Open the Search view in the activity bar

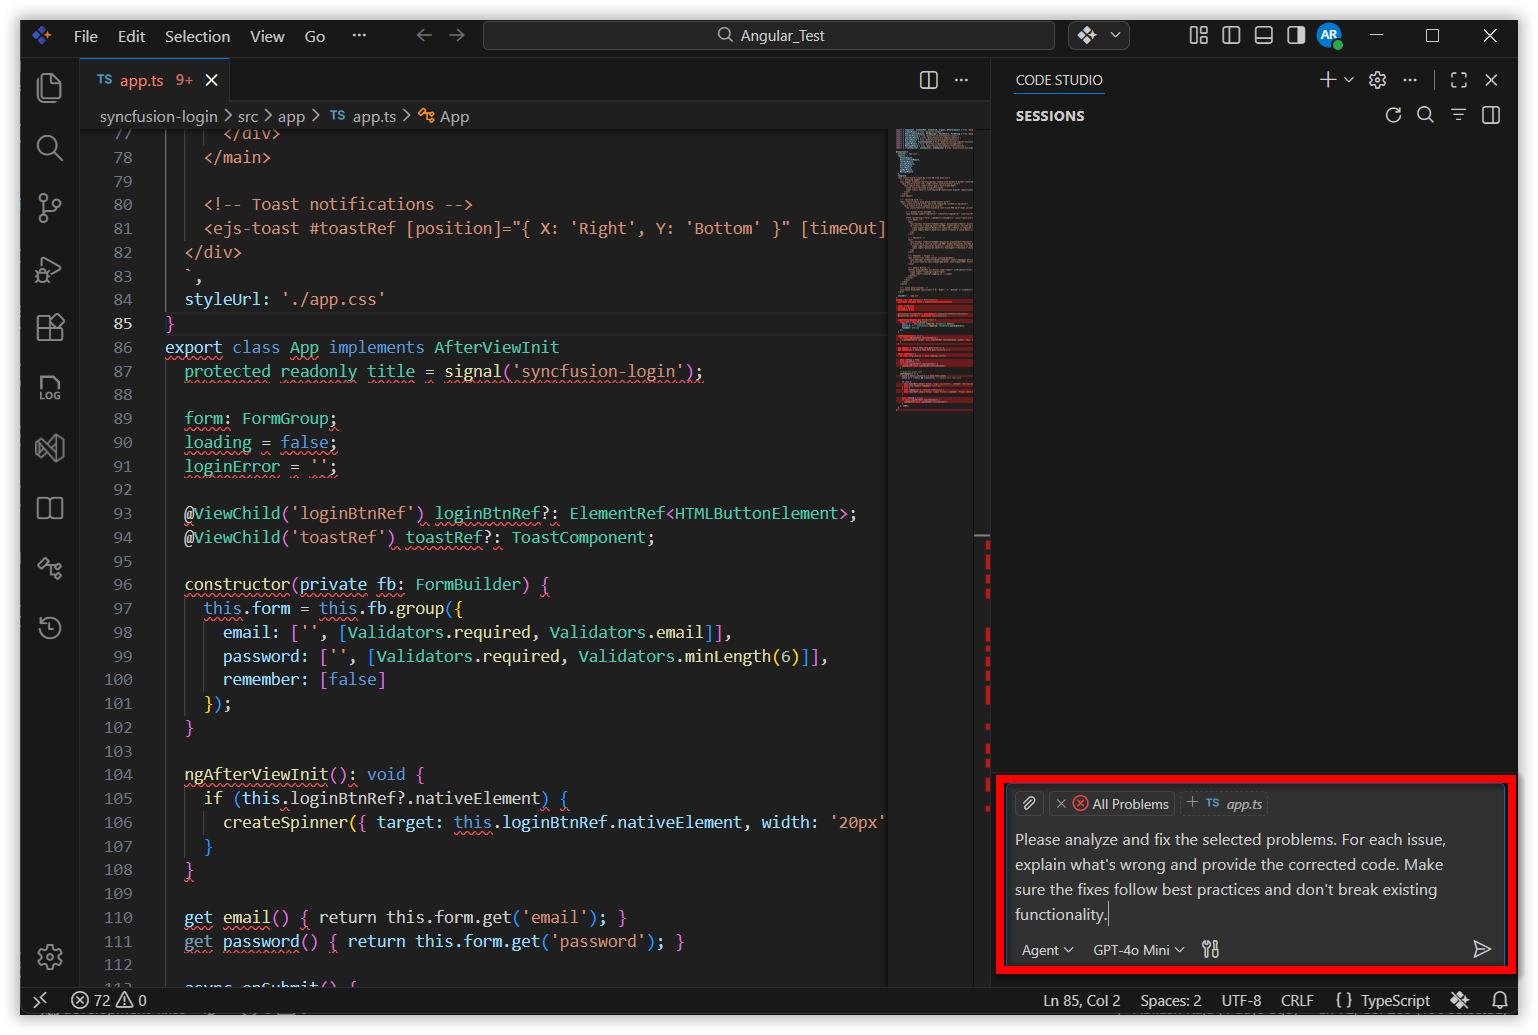point(49,148)
